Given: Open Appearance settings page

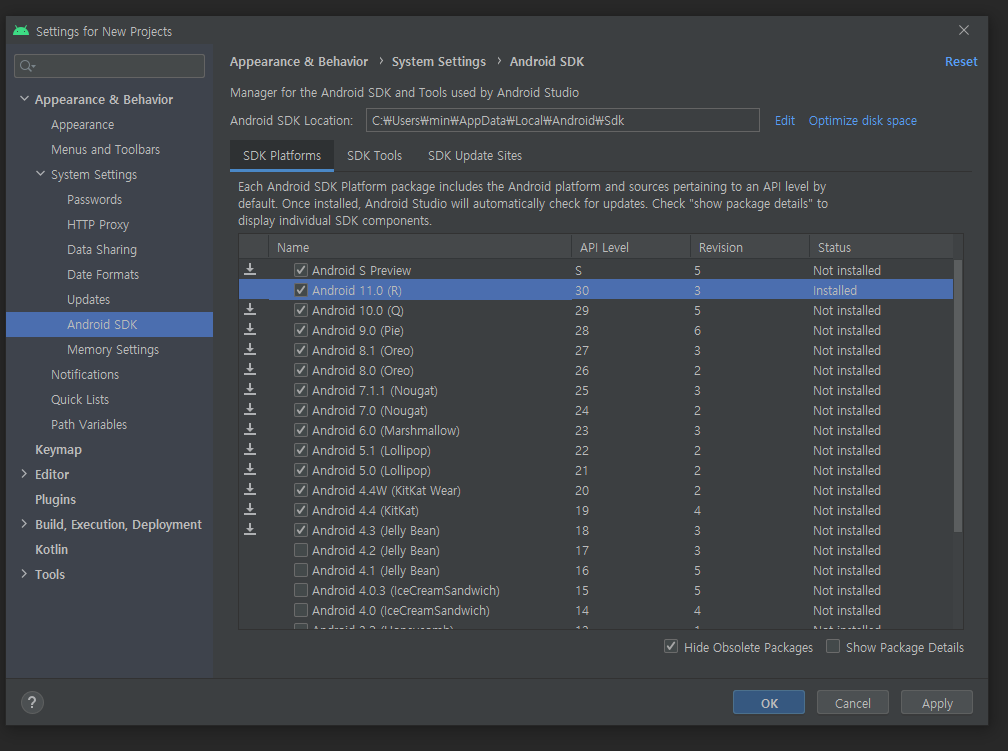Looking at the screenshot, I should tap(82, 125).
